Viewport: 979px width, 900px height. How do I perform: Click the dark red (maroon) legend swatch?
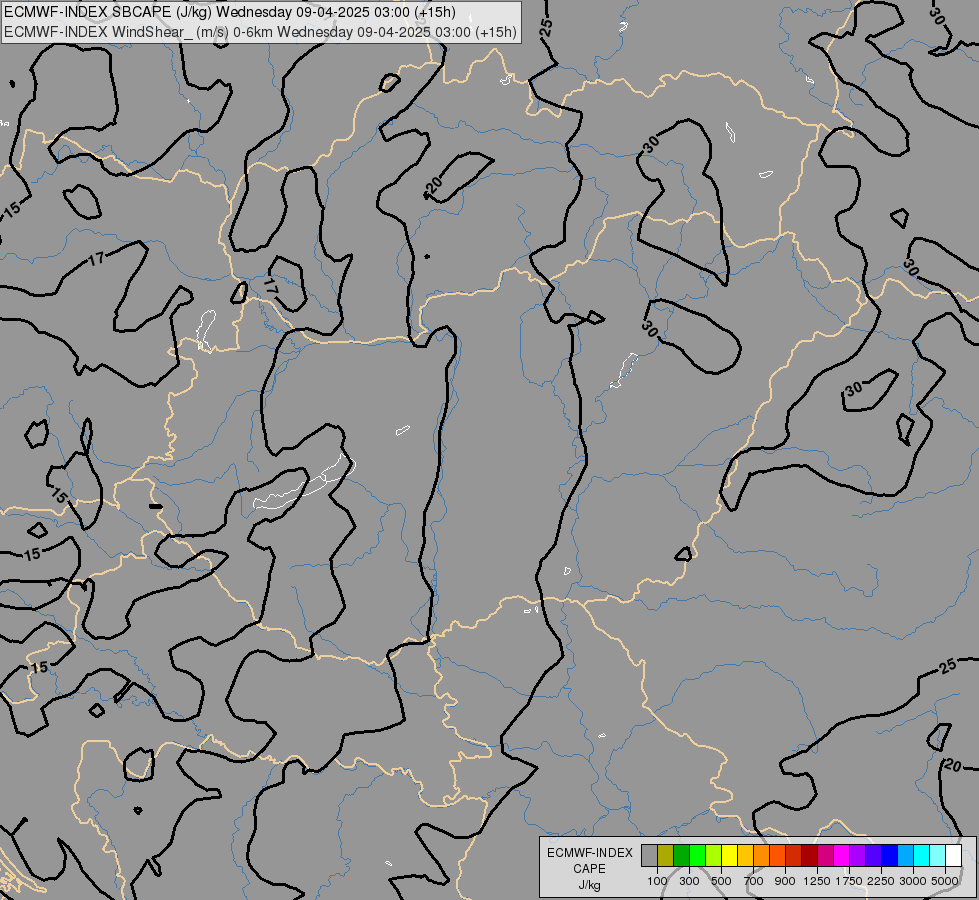(x=809, y=855)
